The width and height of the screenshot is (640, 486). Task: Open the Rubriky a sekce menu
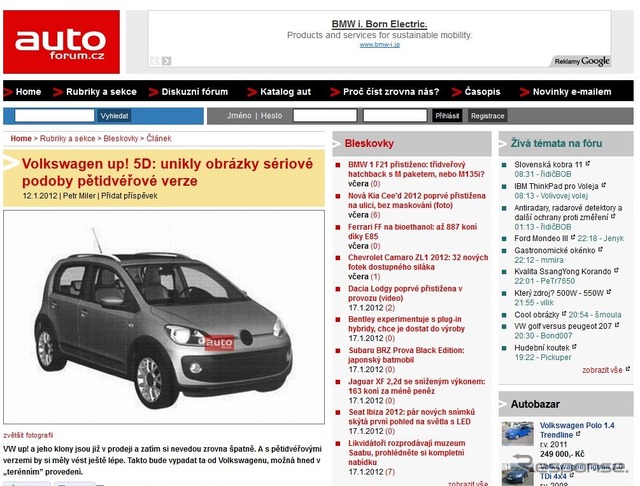(x=101, y=92)
